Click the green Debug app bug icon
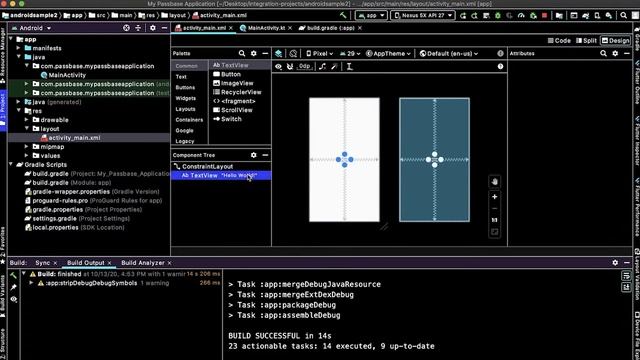This screenshot has height=360, width=640. click(498, 16)
